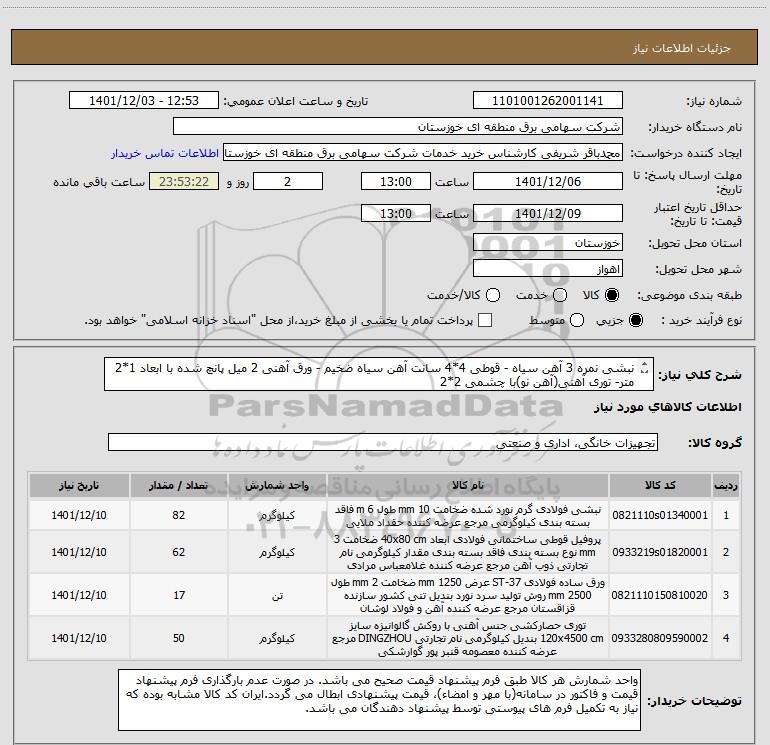Click the request creator field
The image size is (770, 745).
[x=423, y=153]
